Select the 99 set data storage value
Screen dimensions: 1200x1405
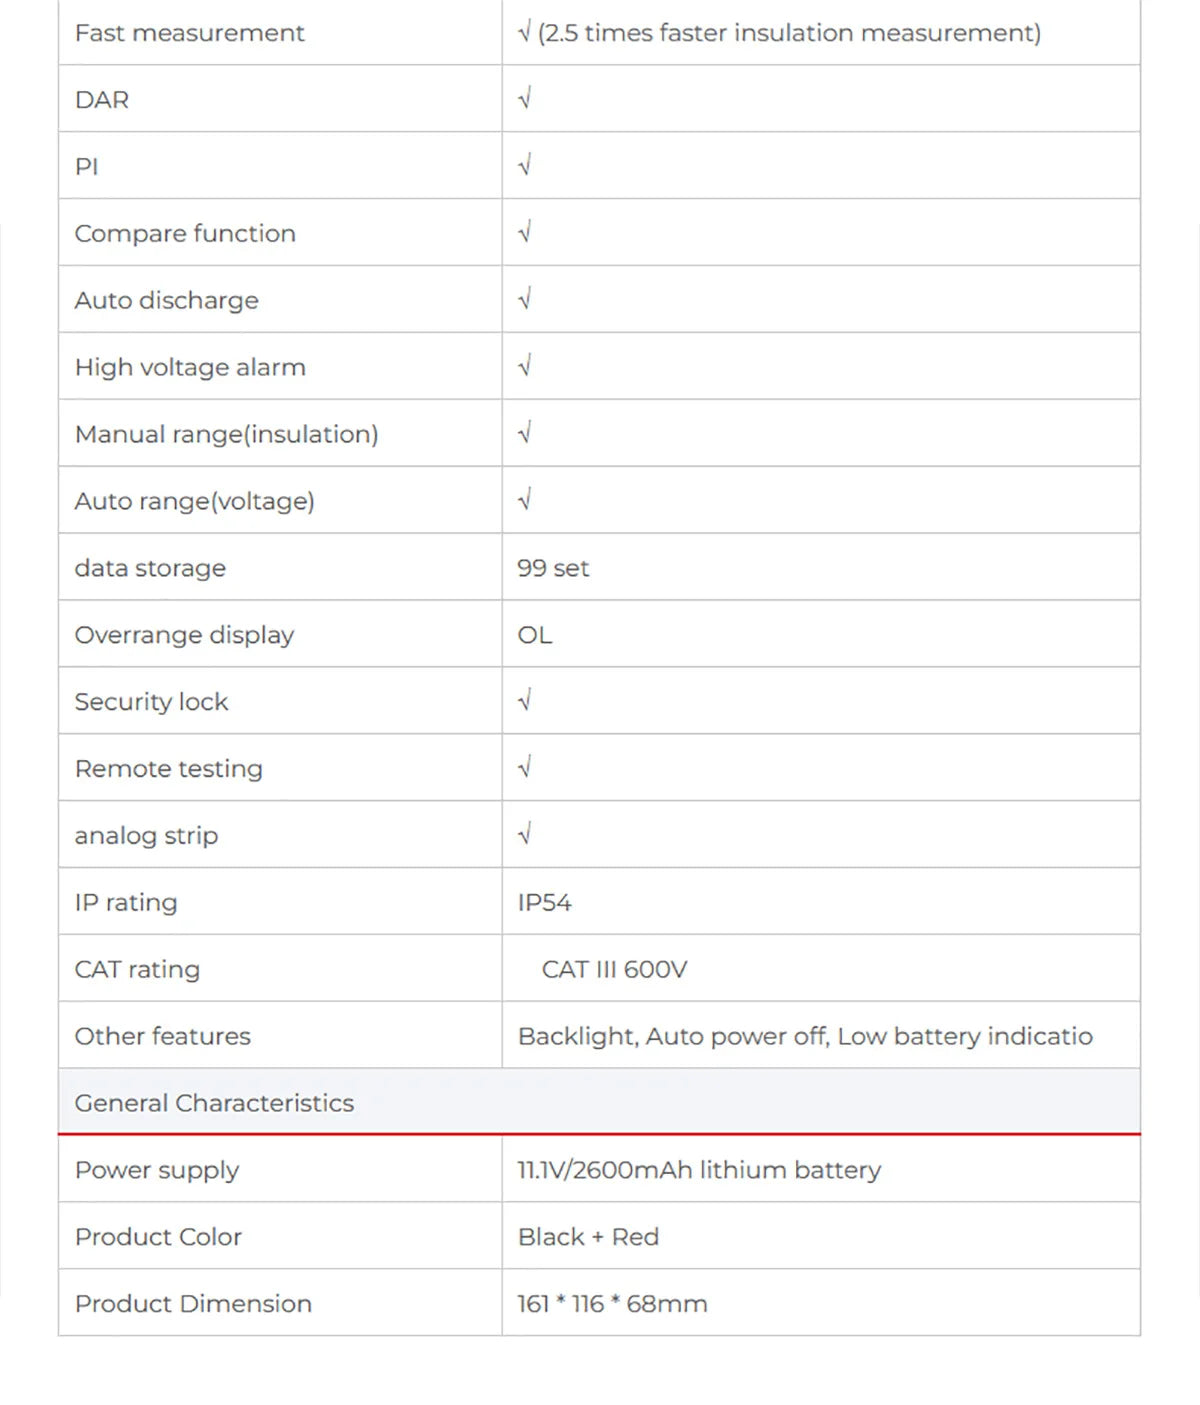point(553,568)
